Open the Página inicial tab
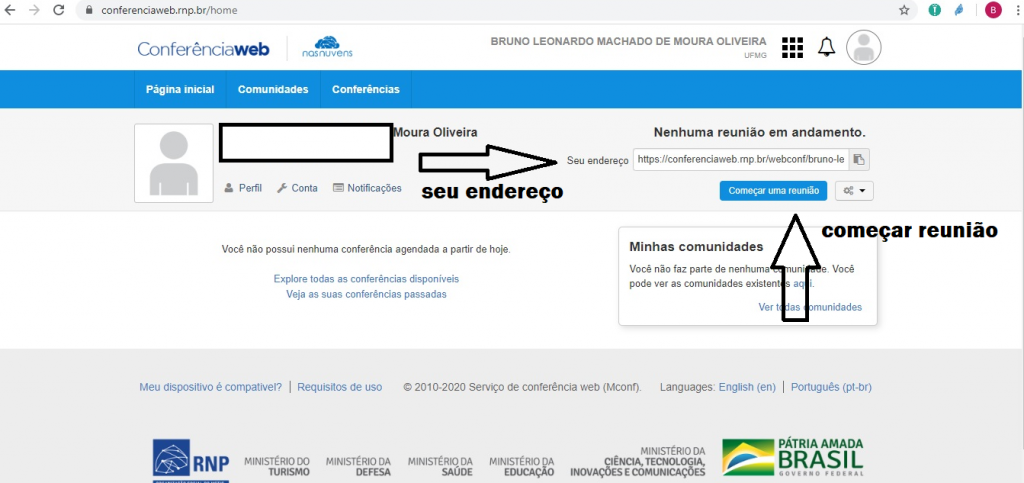The image size is (1024, 483). (180, 89)
